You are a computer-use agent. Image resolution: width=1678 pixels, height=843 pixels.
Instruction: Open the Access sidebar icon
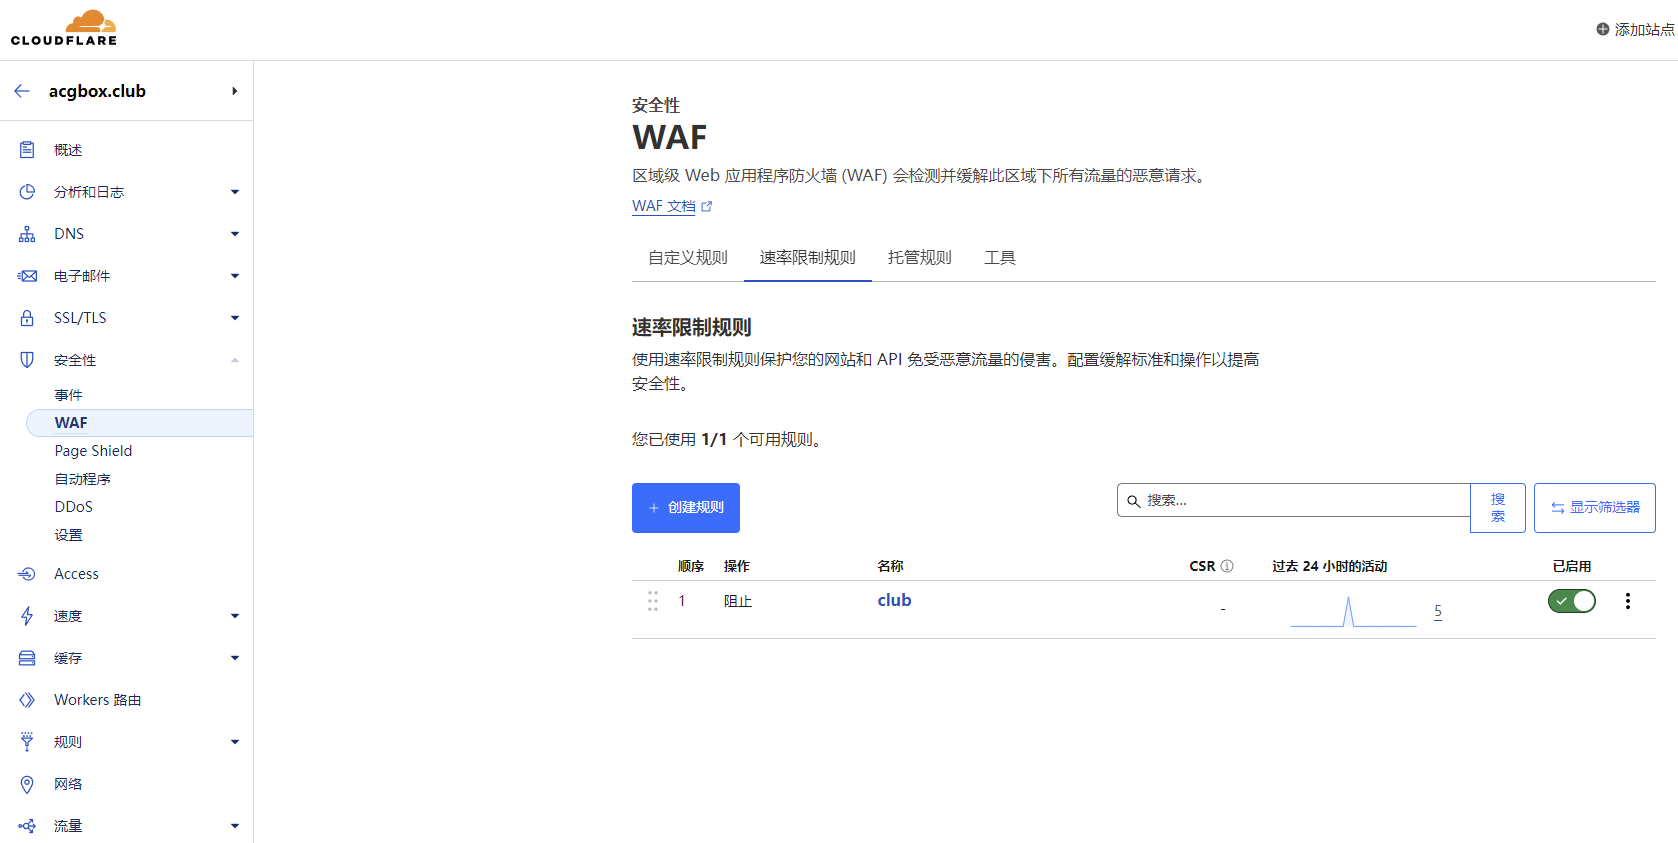[x=27, y=574]
